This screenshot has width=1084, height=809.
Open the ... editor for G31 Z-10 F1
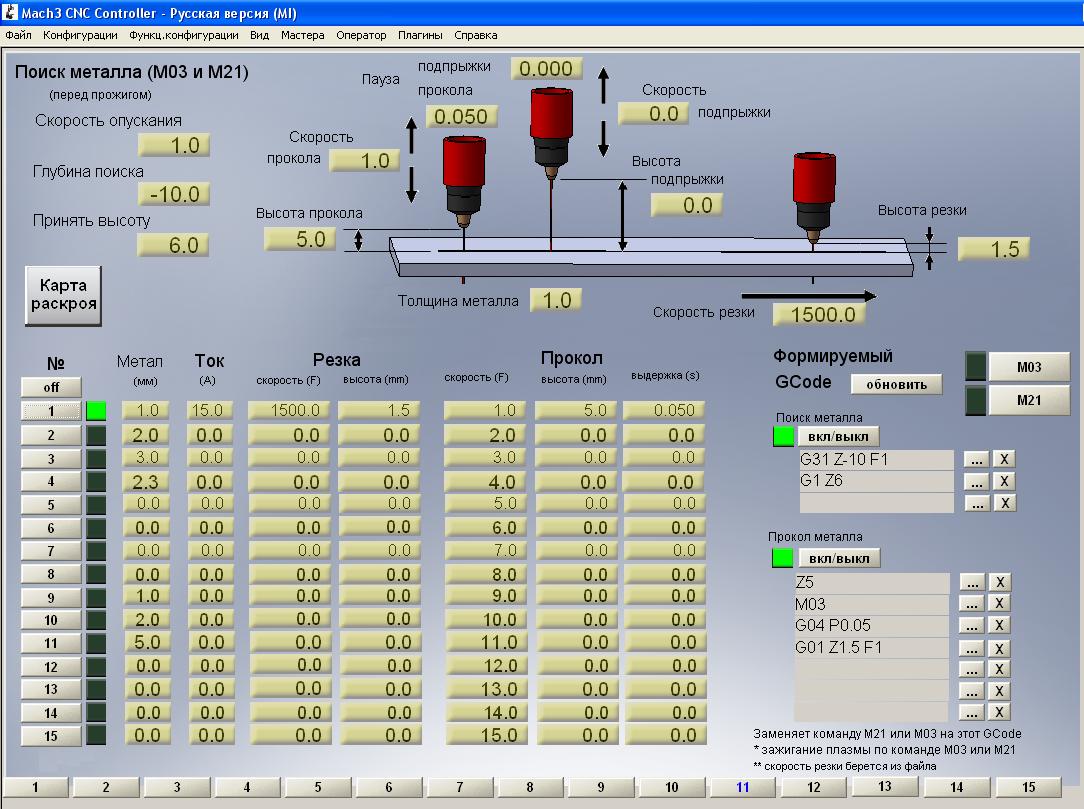pyautogui.click(x=977, y=459)
